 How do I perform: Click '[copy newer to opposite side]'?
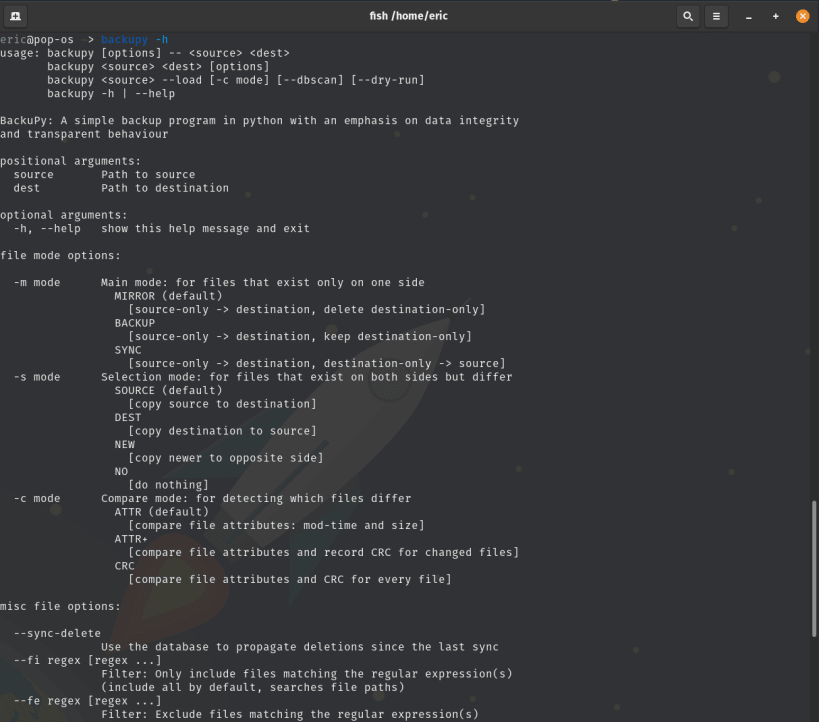226,458
